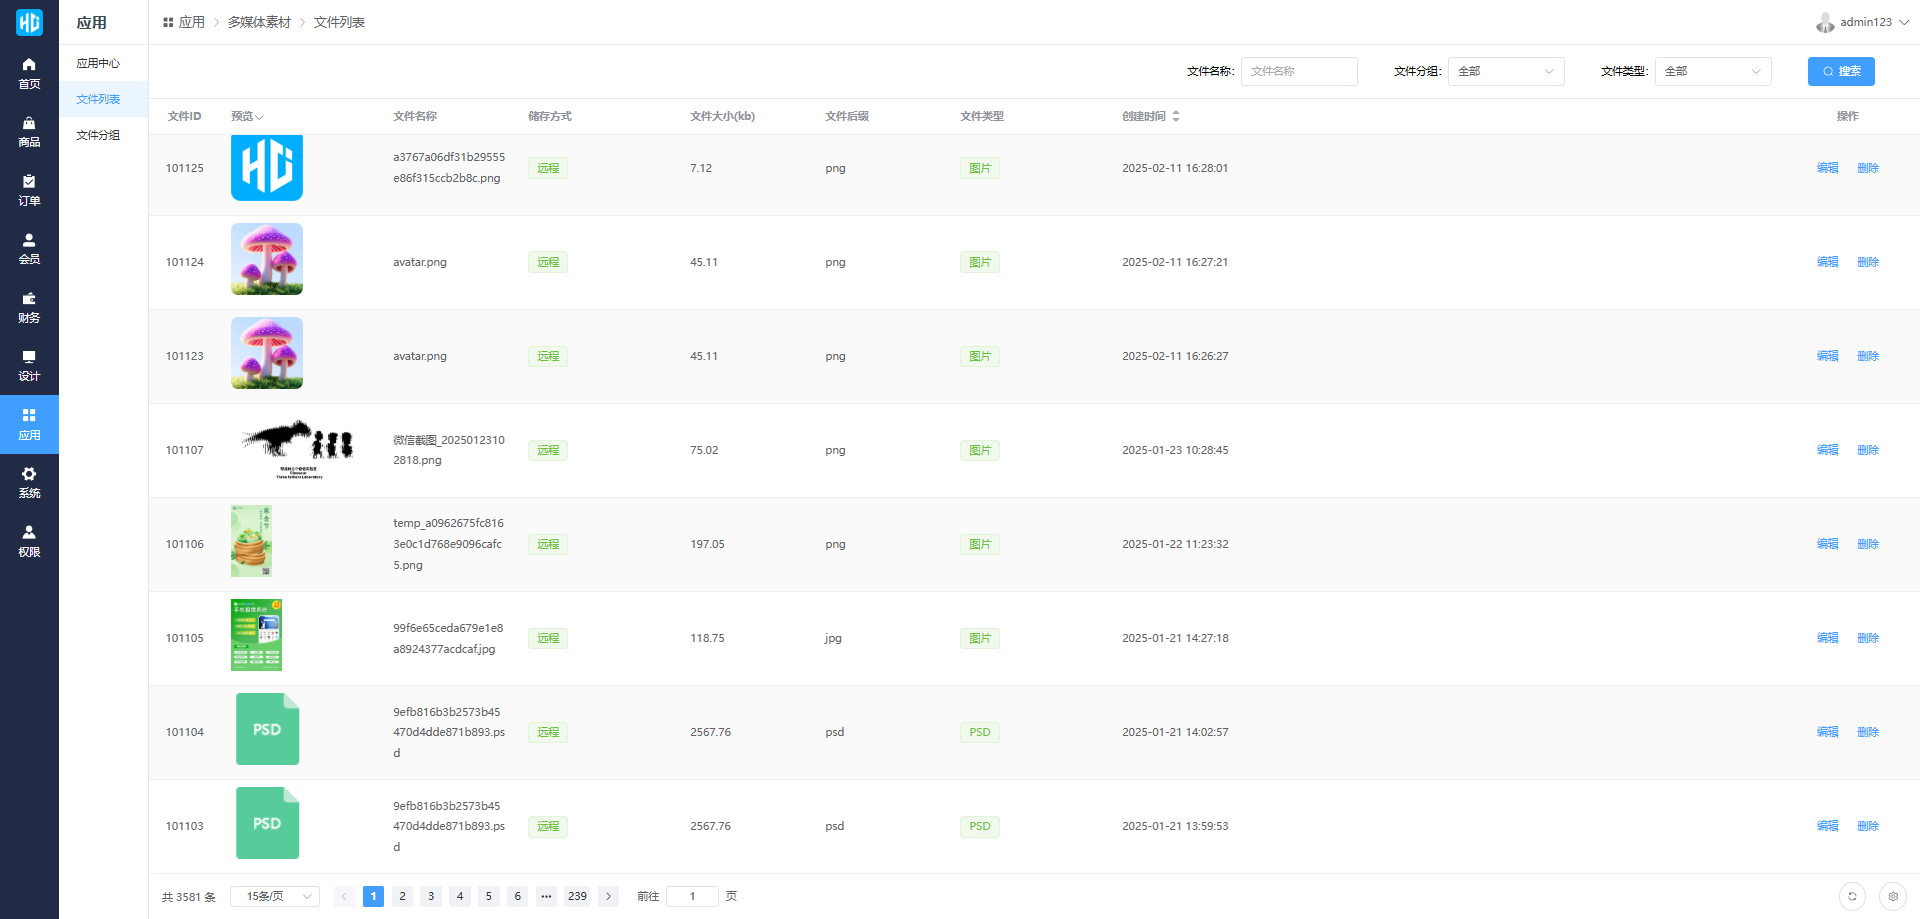Open the 商品 products sidebar icon
This screenshot has height=919, width=1920.
[29, 131]
